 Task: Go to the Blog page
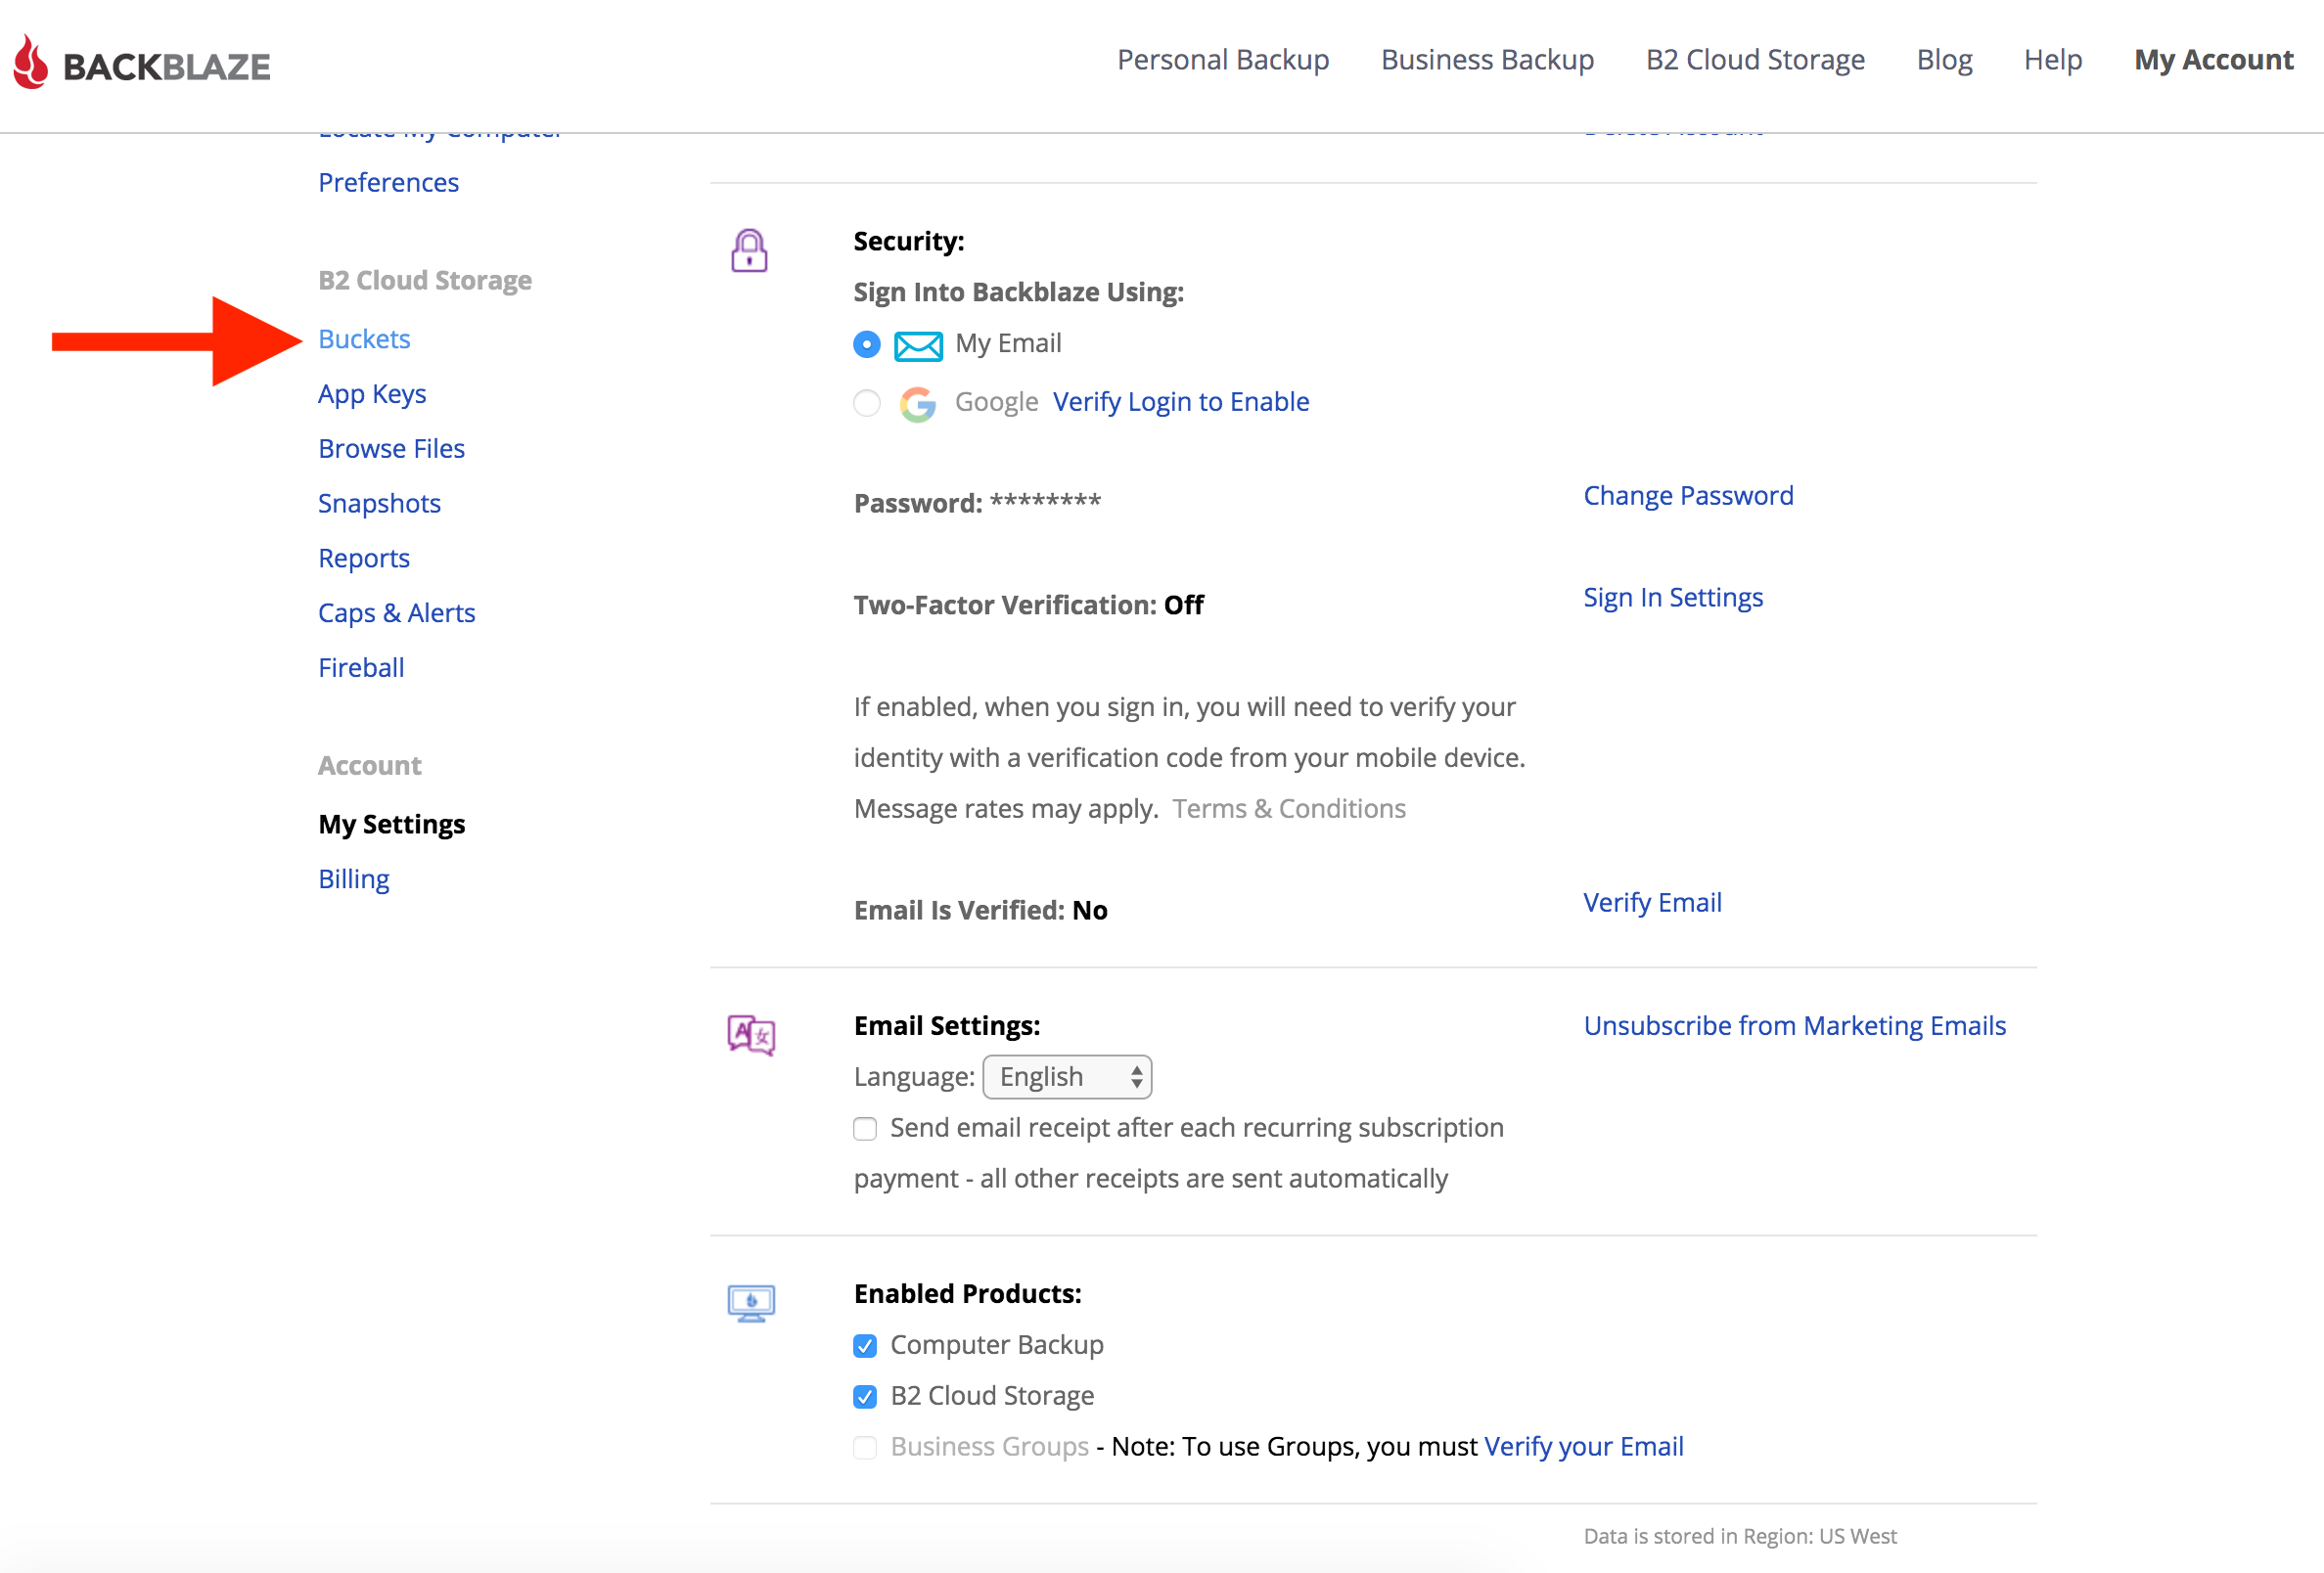click(x=1944, y=60)
